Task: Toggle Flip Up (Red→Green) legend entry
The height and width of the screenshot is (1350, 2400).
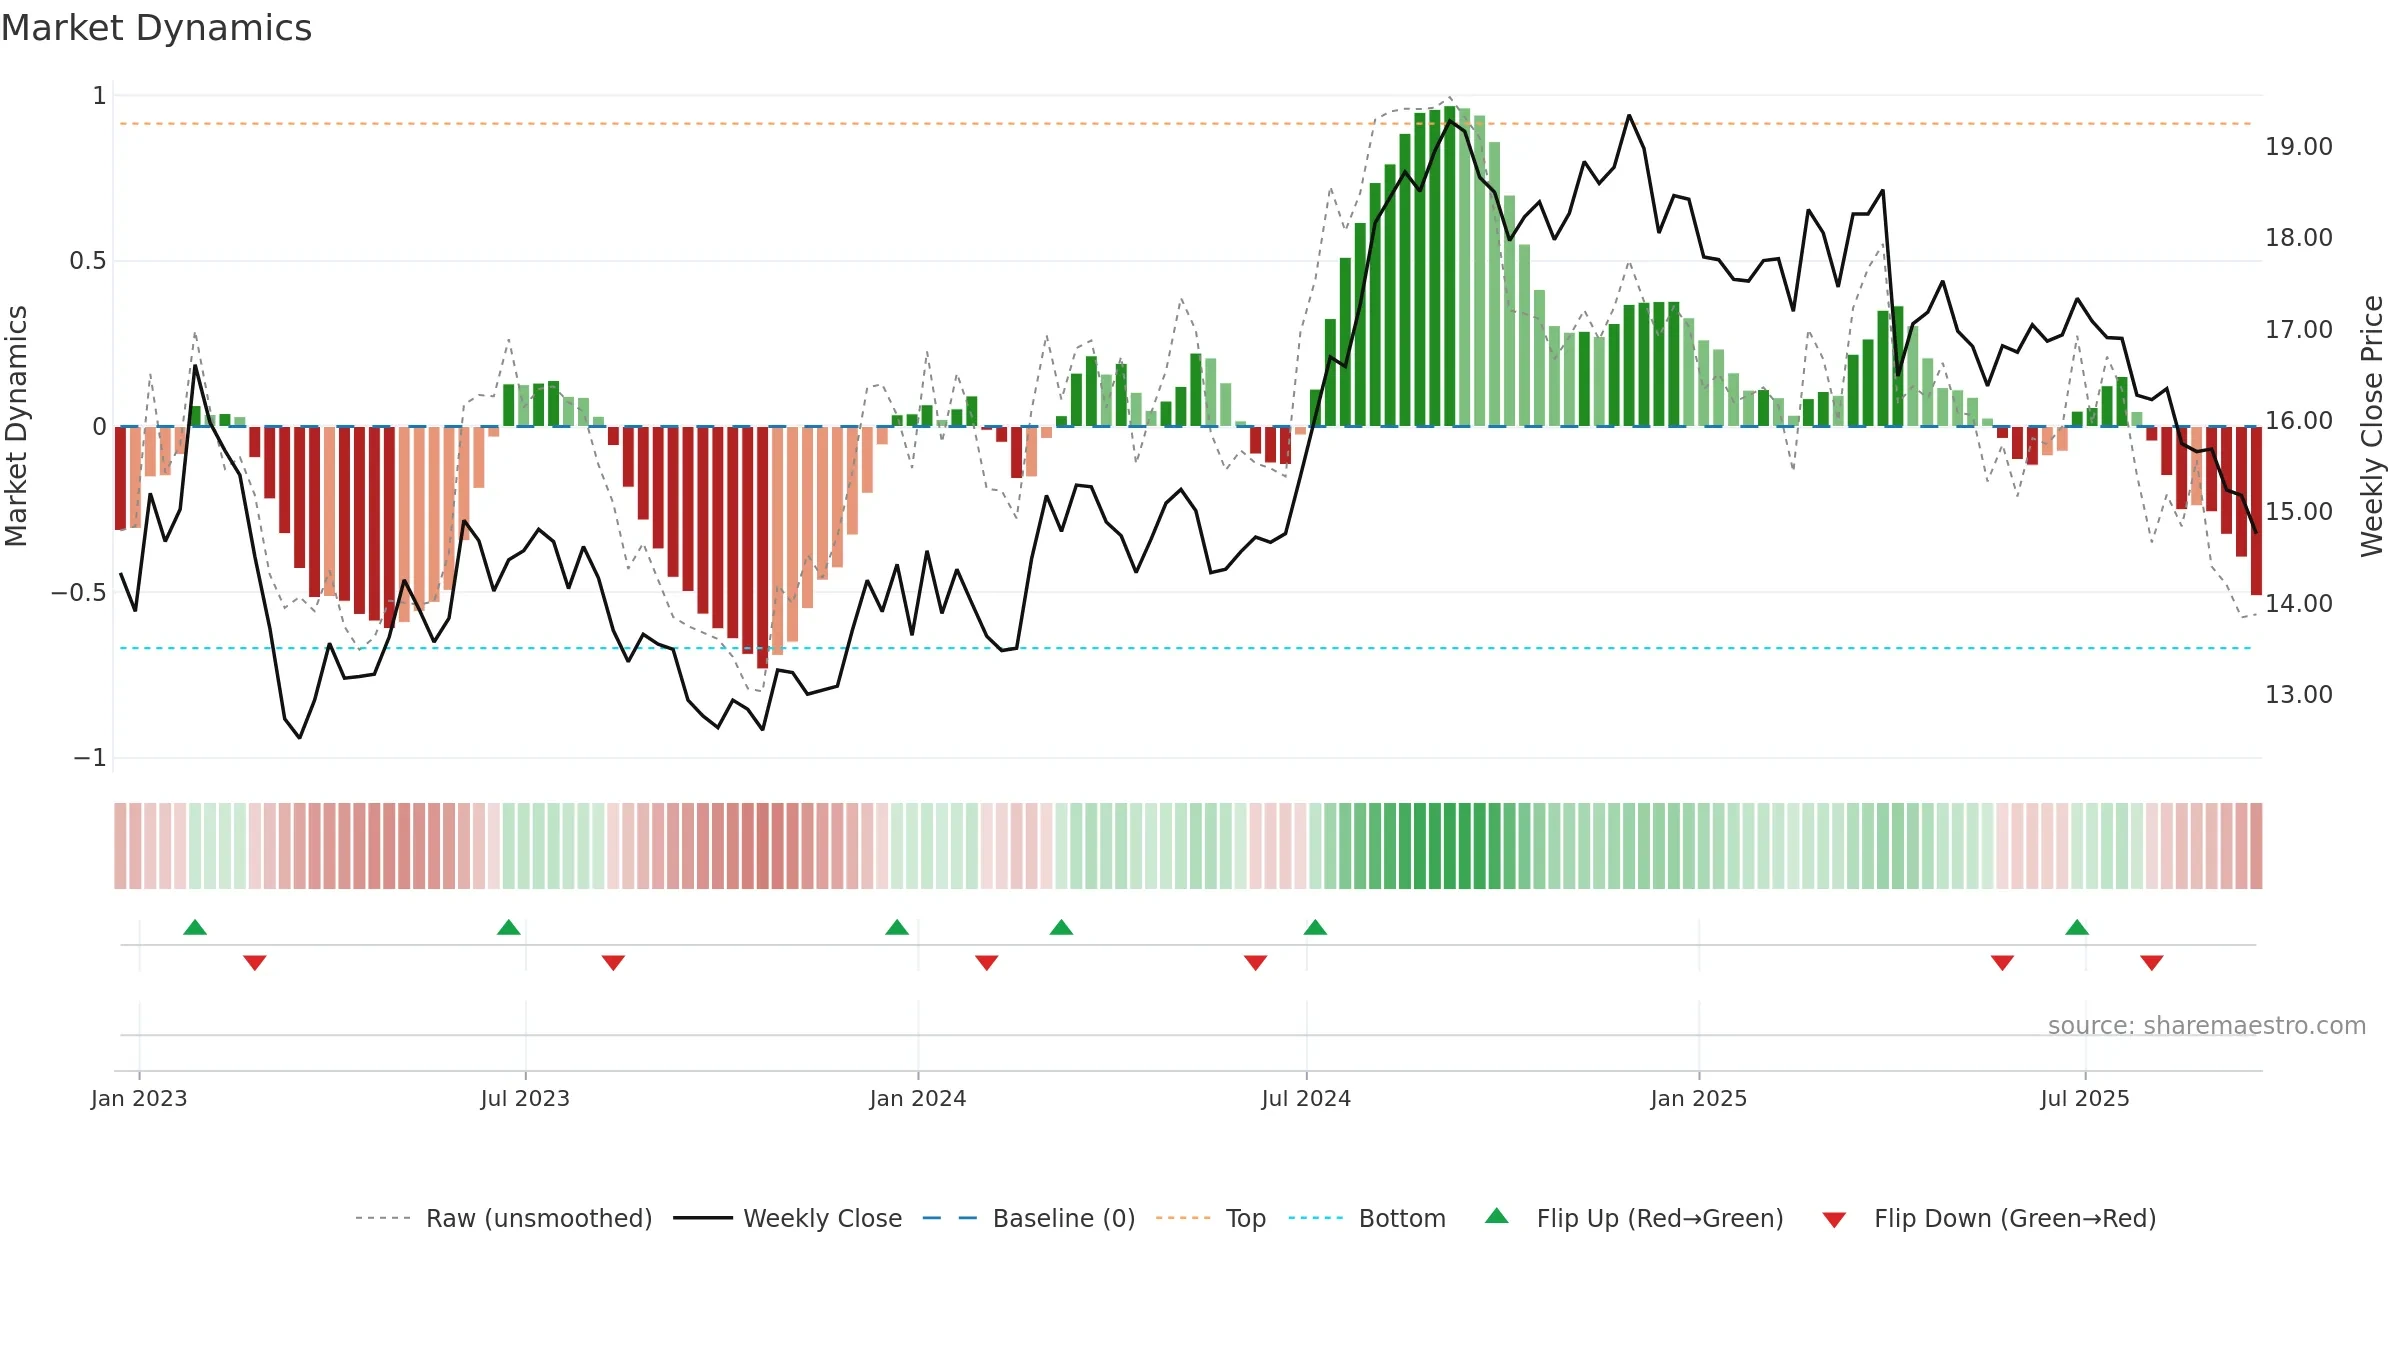Action: click(x=1634, y=1219)
